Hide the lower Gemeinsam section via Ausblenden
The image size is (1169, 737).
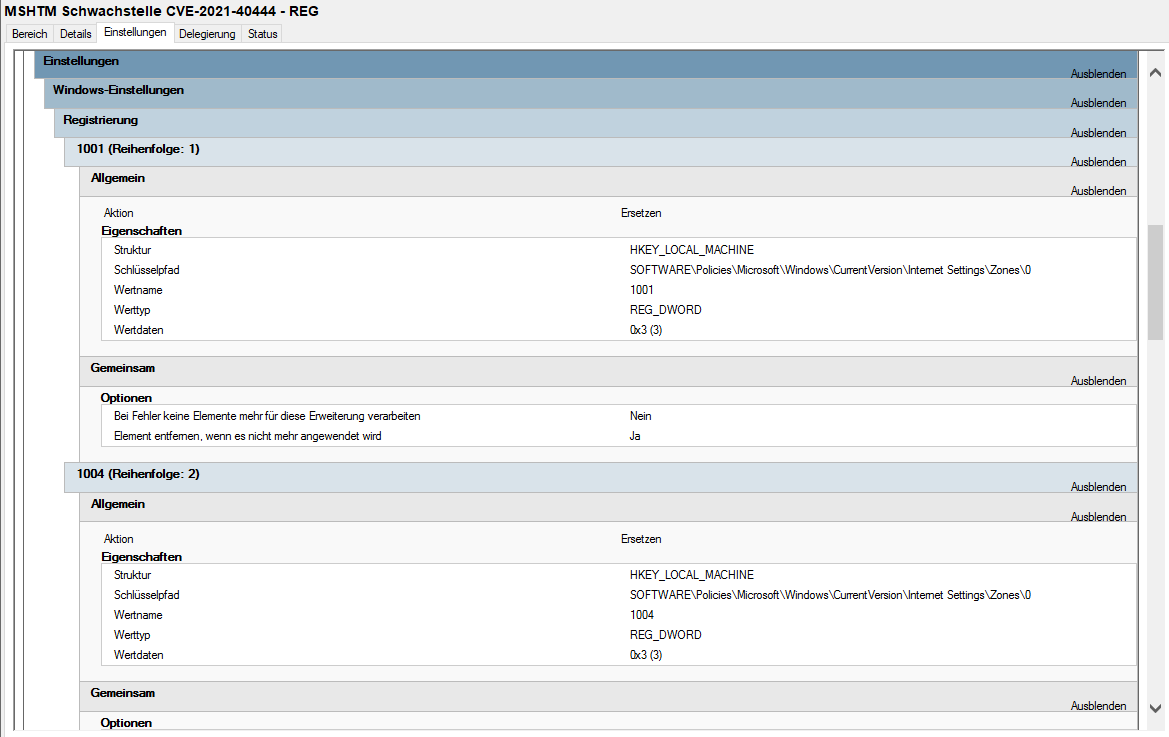tap(1098, 706)
